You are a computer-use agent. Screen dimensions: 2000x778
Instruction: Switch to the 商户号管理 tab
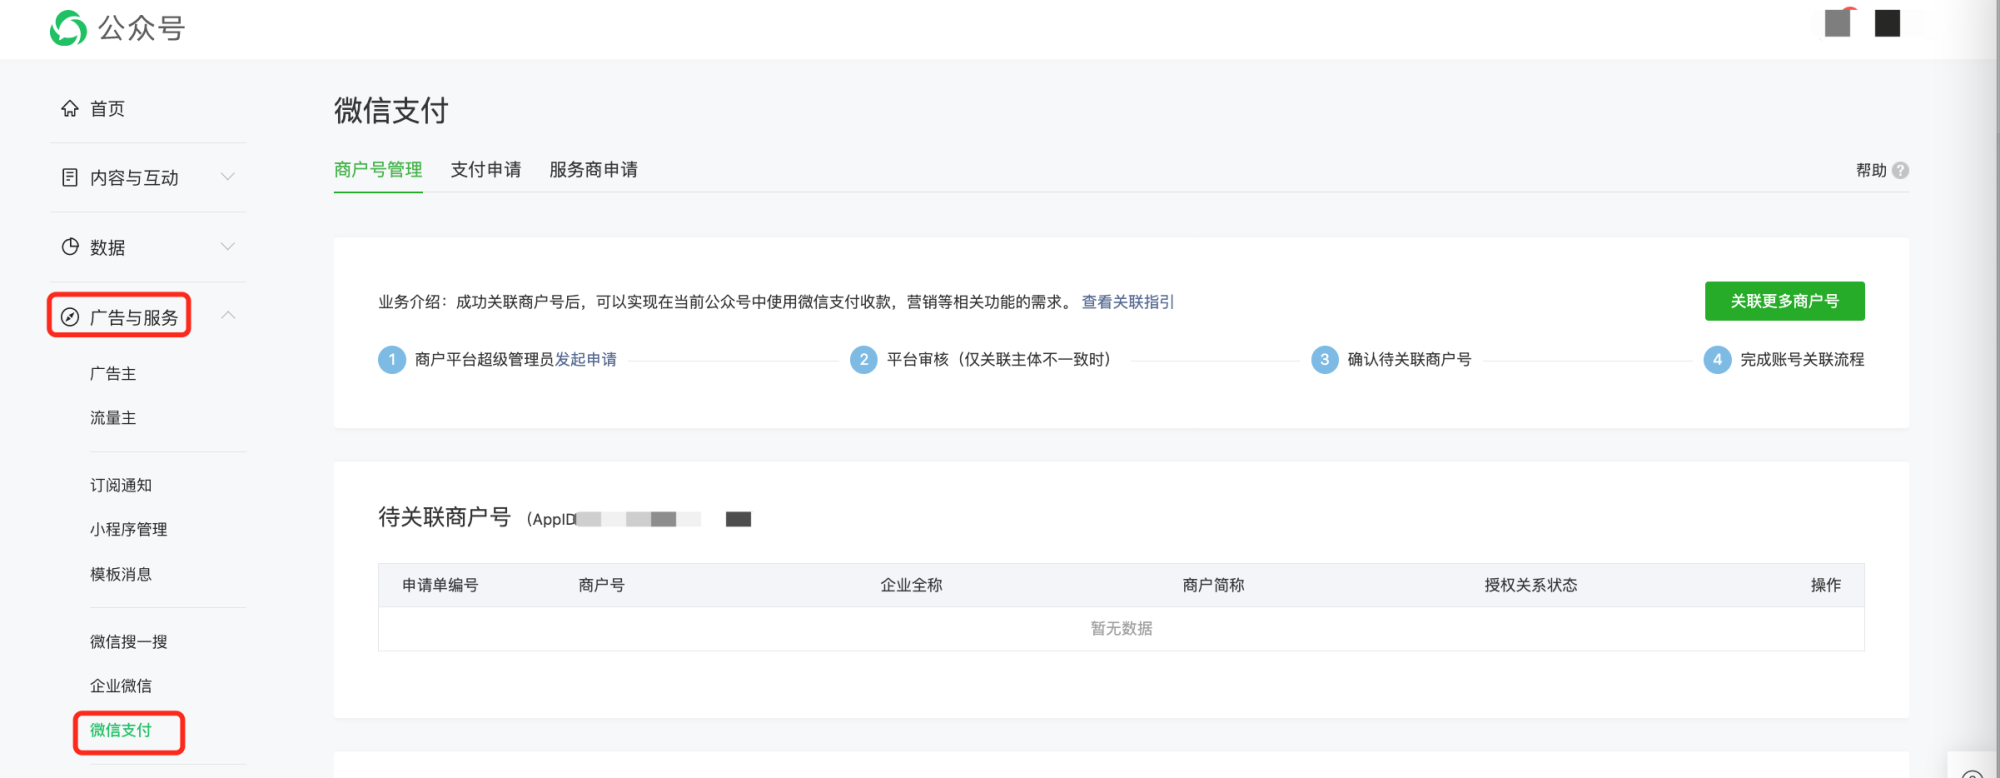(378, 169)
